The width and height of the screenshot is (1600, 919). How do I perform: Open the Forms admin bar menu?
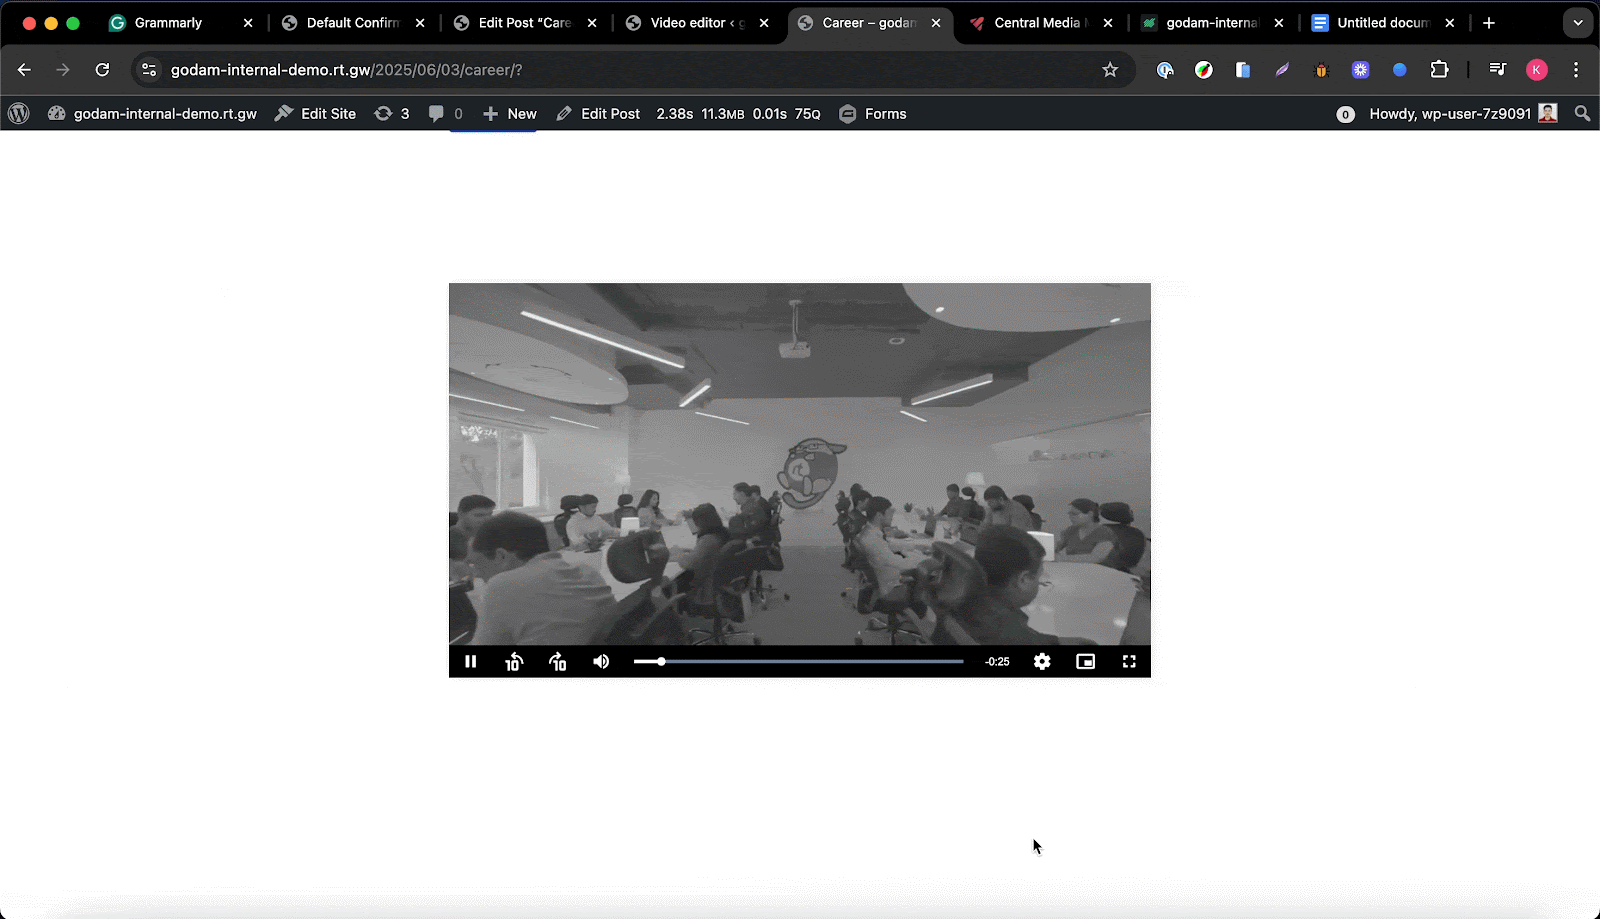point(872,113)
